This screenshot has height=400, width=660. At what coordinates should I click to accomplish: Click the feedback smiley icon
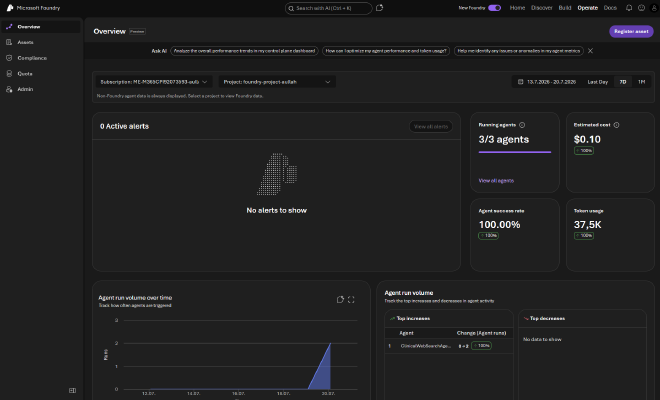641,8
